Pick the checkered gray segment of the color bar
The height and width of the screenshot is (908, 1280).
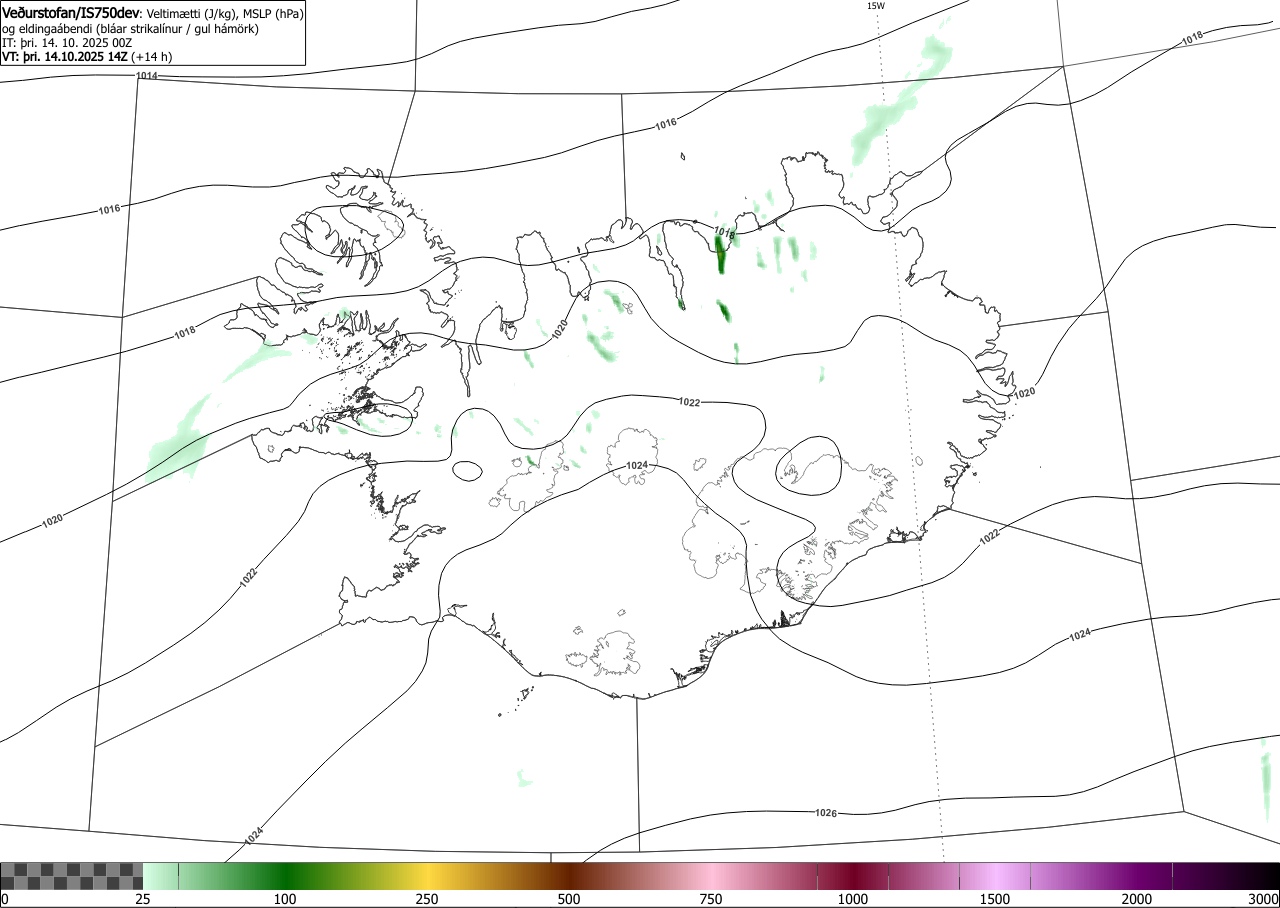71,876
